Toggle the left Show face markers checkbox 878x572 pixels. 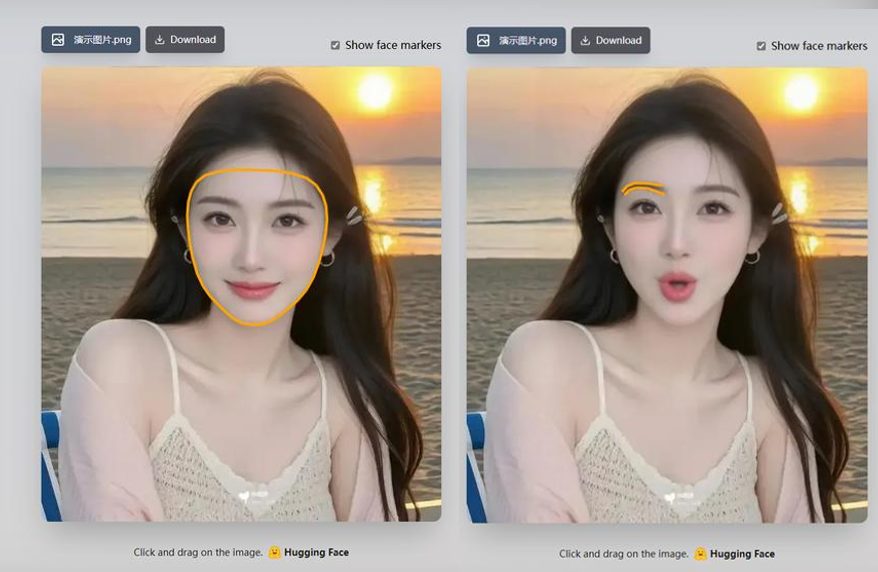coord(335,46)
